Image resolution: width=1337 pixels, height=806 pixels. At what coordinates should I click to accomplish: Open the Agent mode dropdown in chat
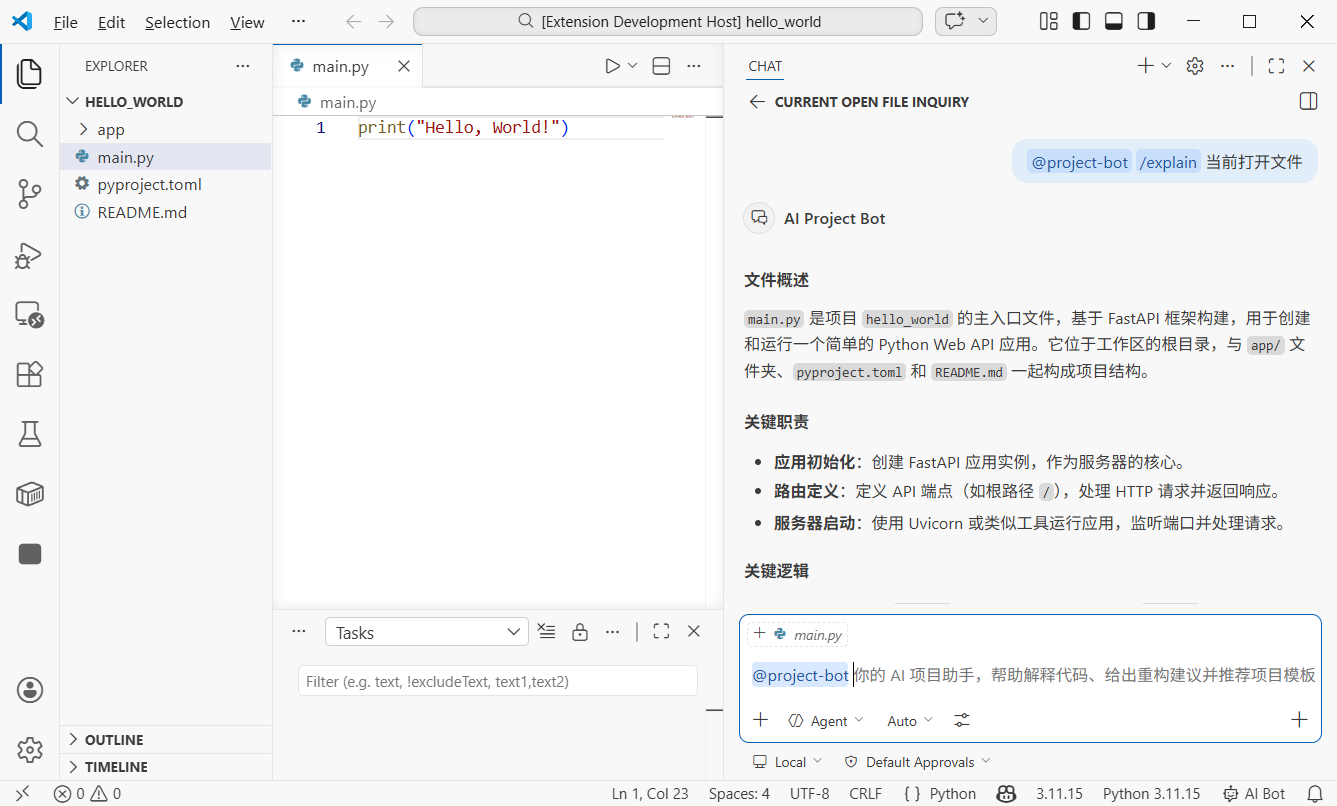[826, 720]
